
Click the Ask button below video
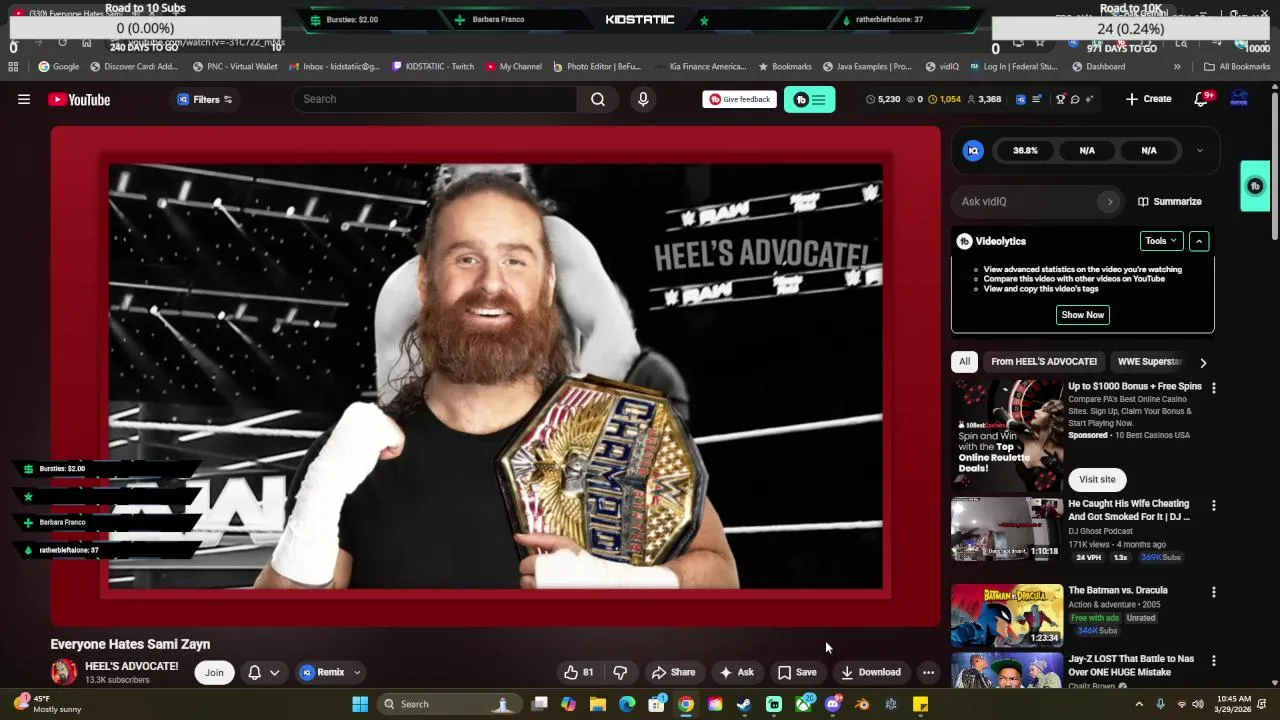[736, 672]
